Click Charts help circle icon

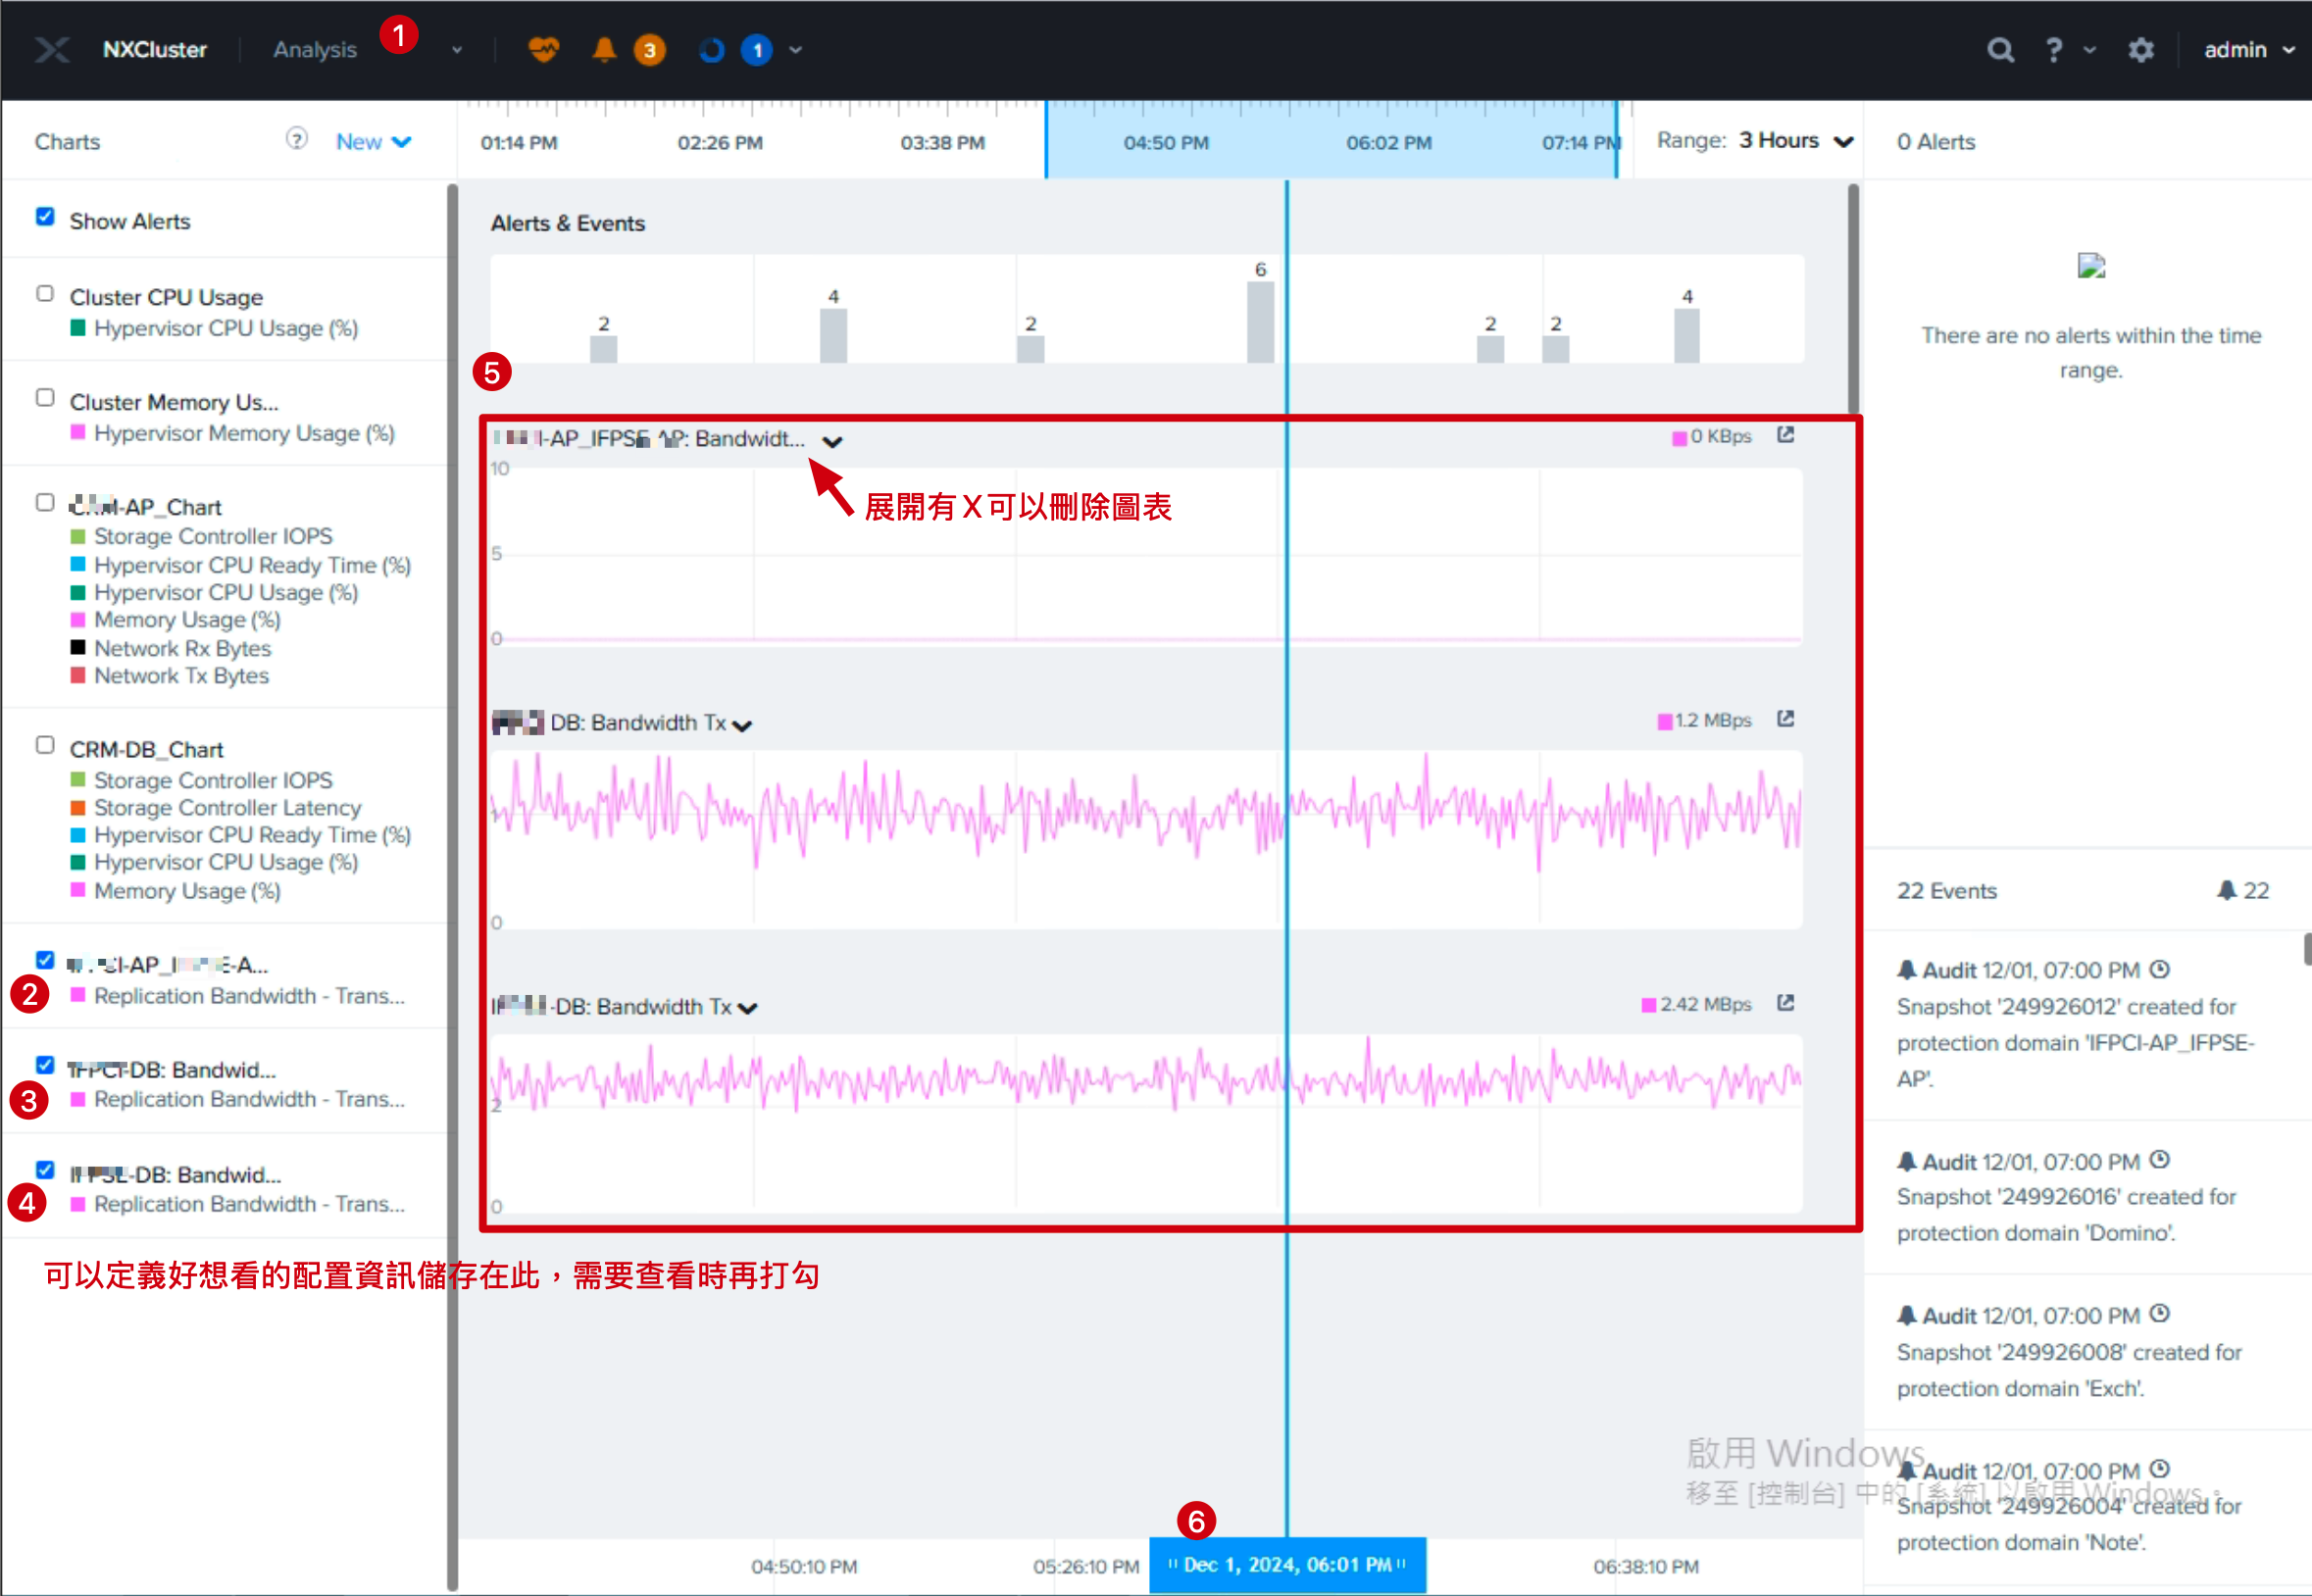[297, 139]
